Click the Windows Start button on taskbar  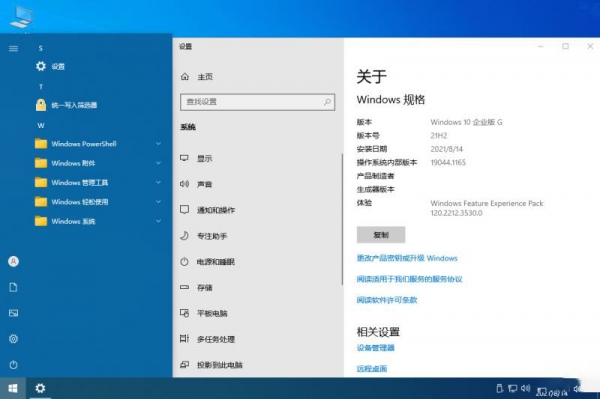click(x=13, y=388)
